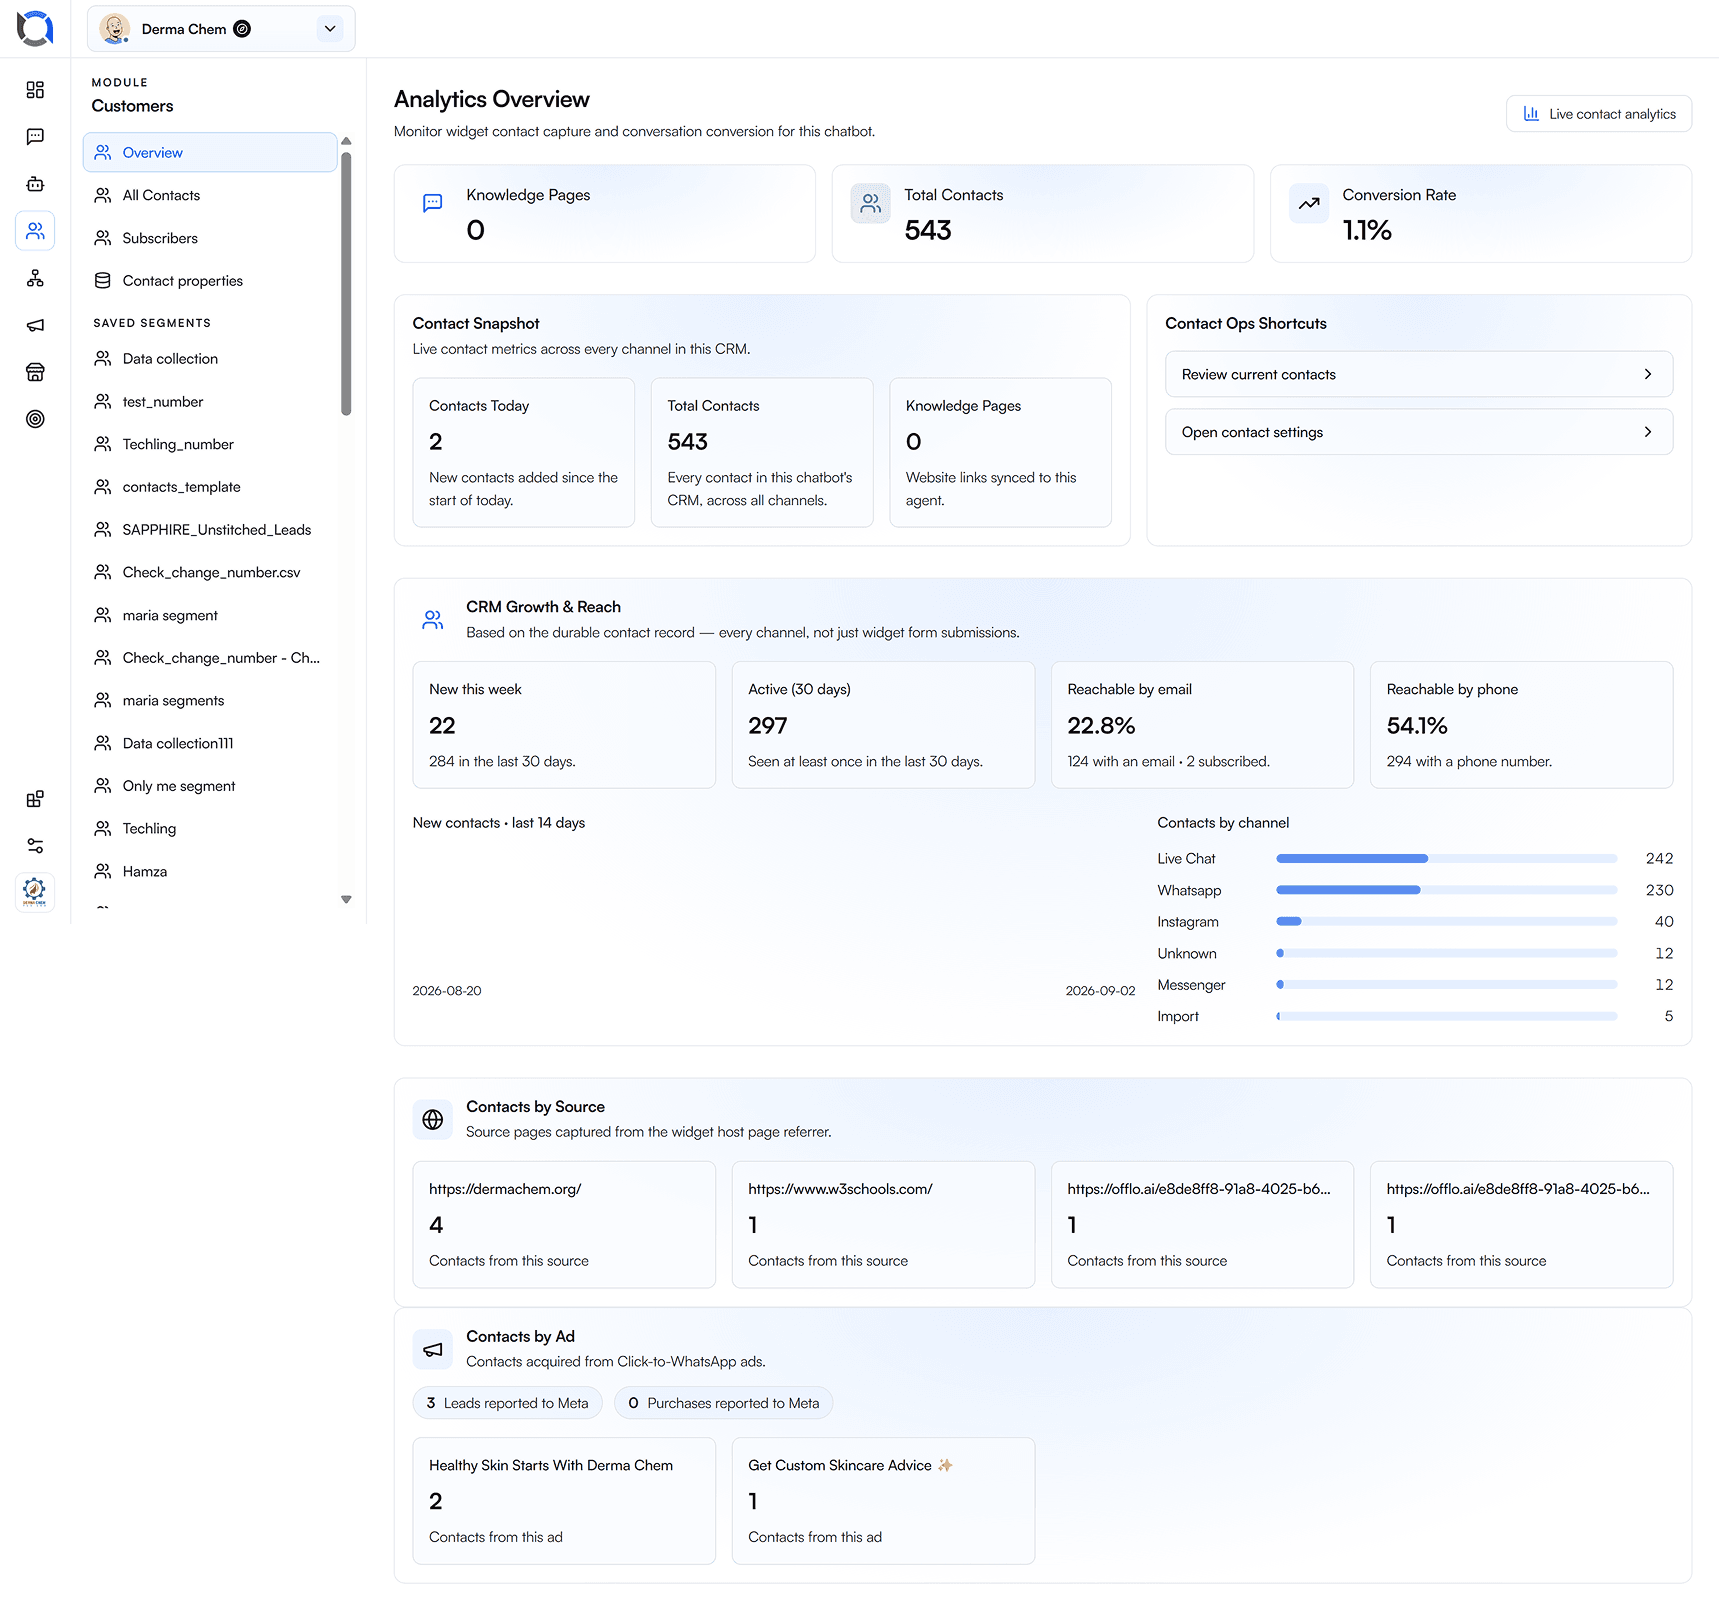Viewport: 1719px width, 1610px height.
Task: Click Review current contacts shortcut
Action: pos(1418,374)
